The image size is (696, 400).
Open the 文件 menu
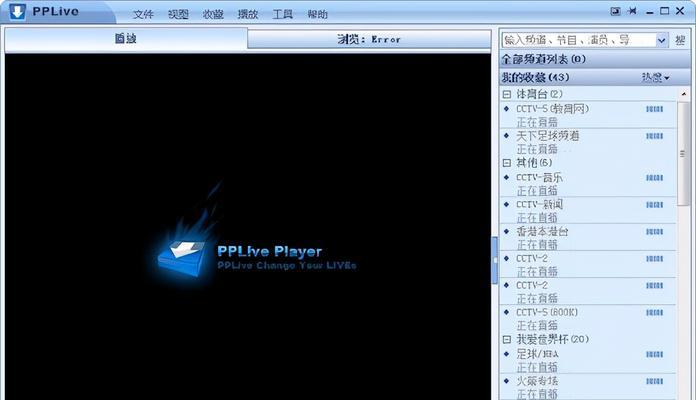pyautogui.click(x=143, y=14)
